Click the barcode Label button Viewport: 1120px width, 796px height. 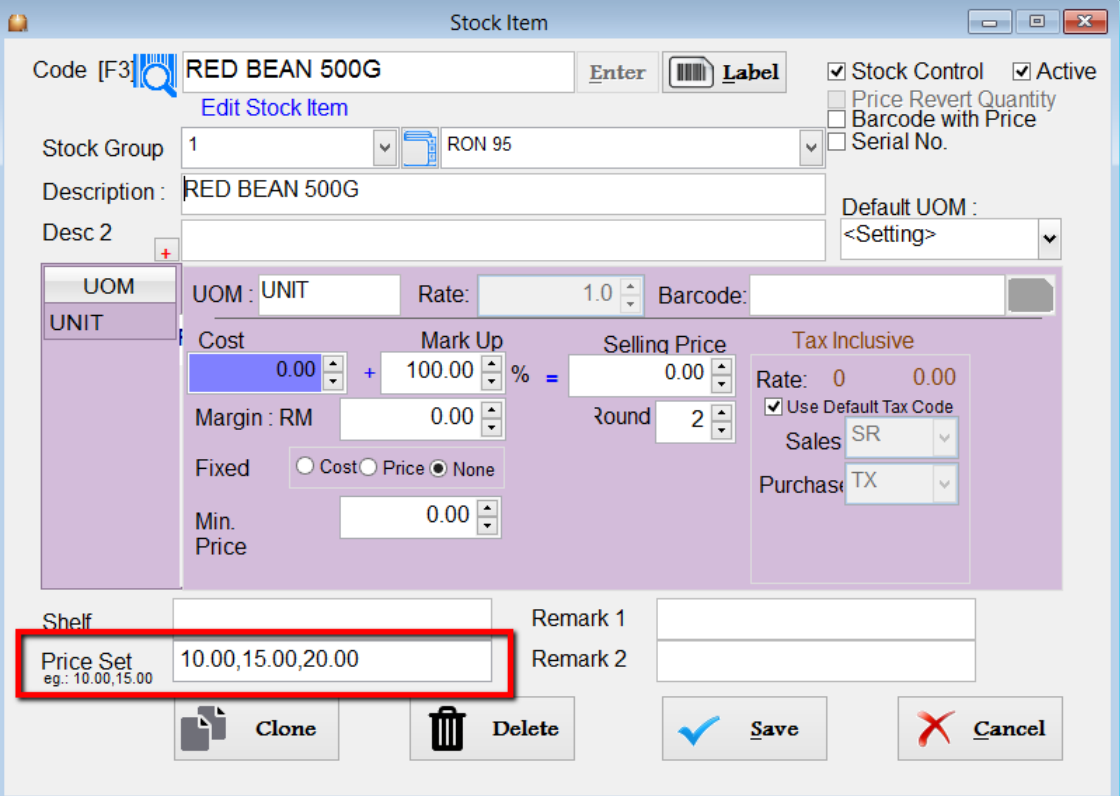pos(723,73)
